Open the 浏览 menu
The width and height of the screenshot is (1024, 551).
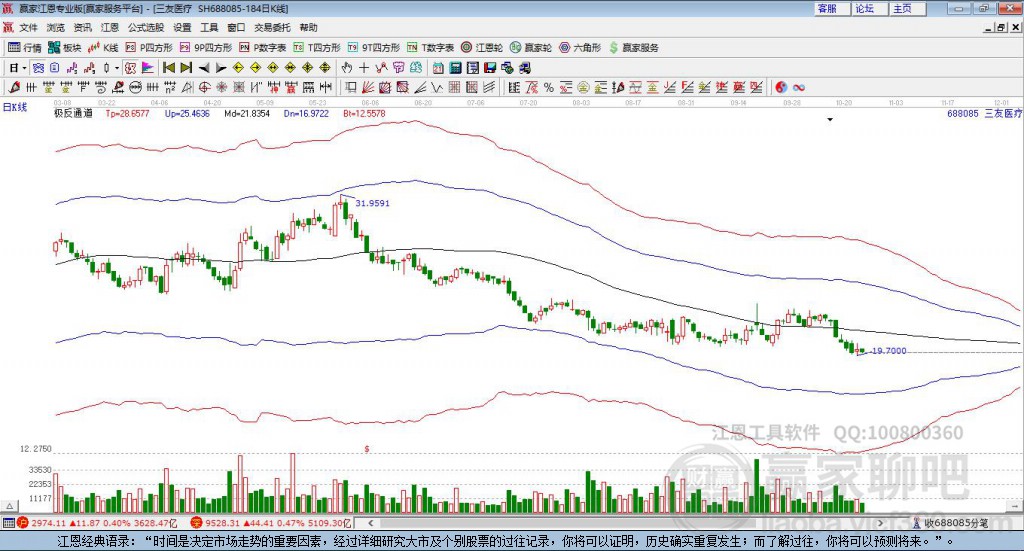56,27
